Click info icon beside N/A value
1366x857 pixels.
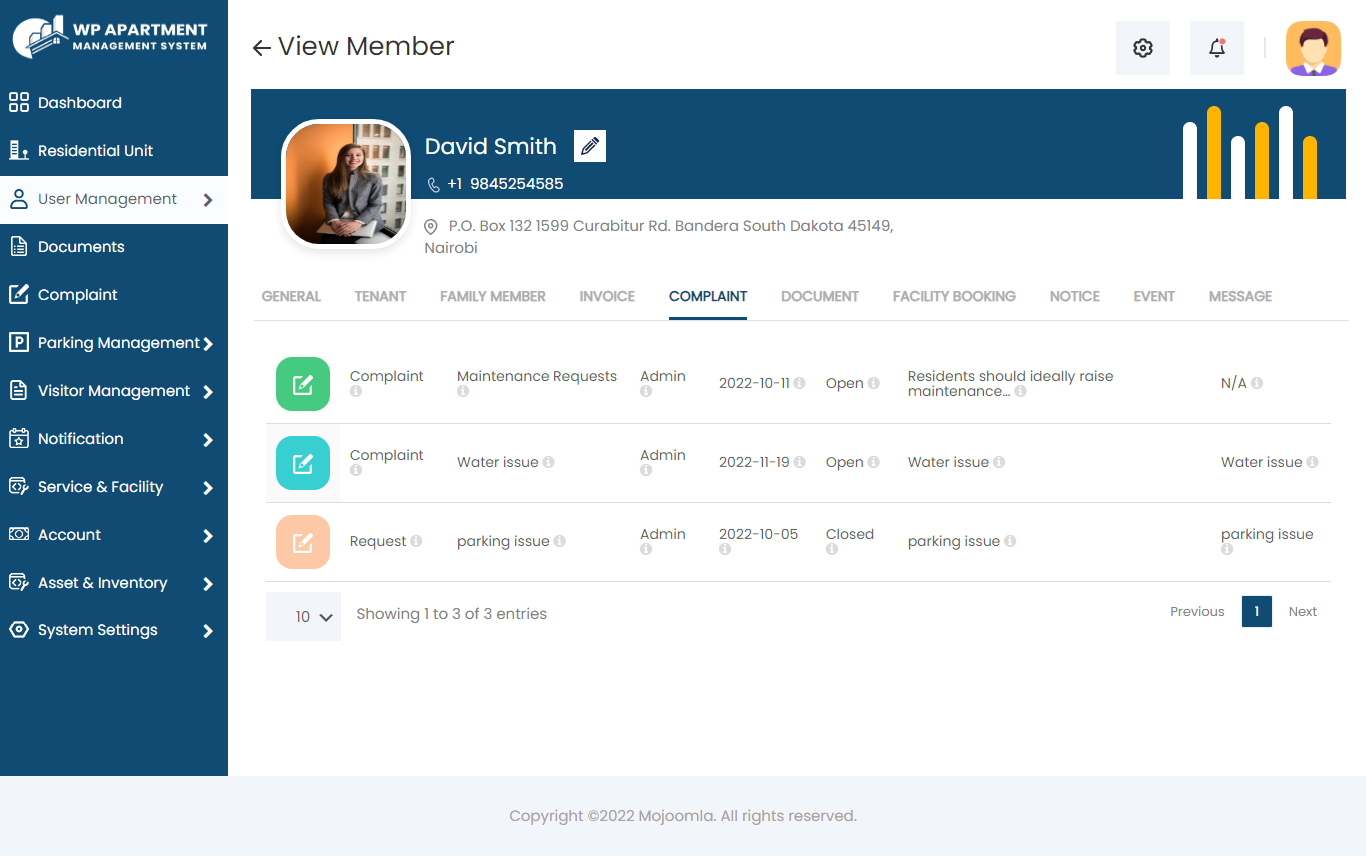(1256, 383)
